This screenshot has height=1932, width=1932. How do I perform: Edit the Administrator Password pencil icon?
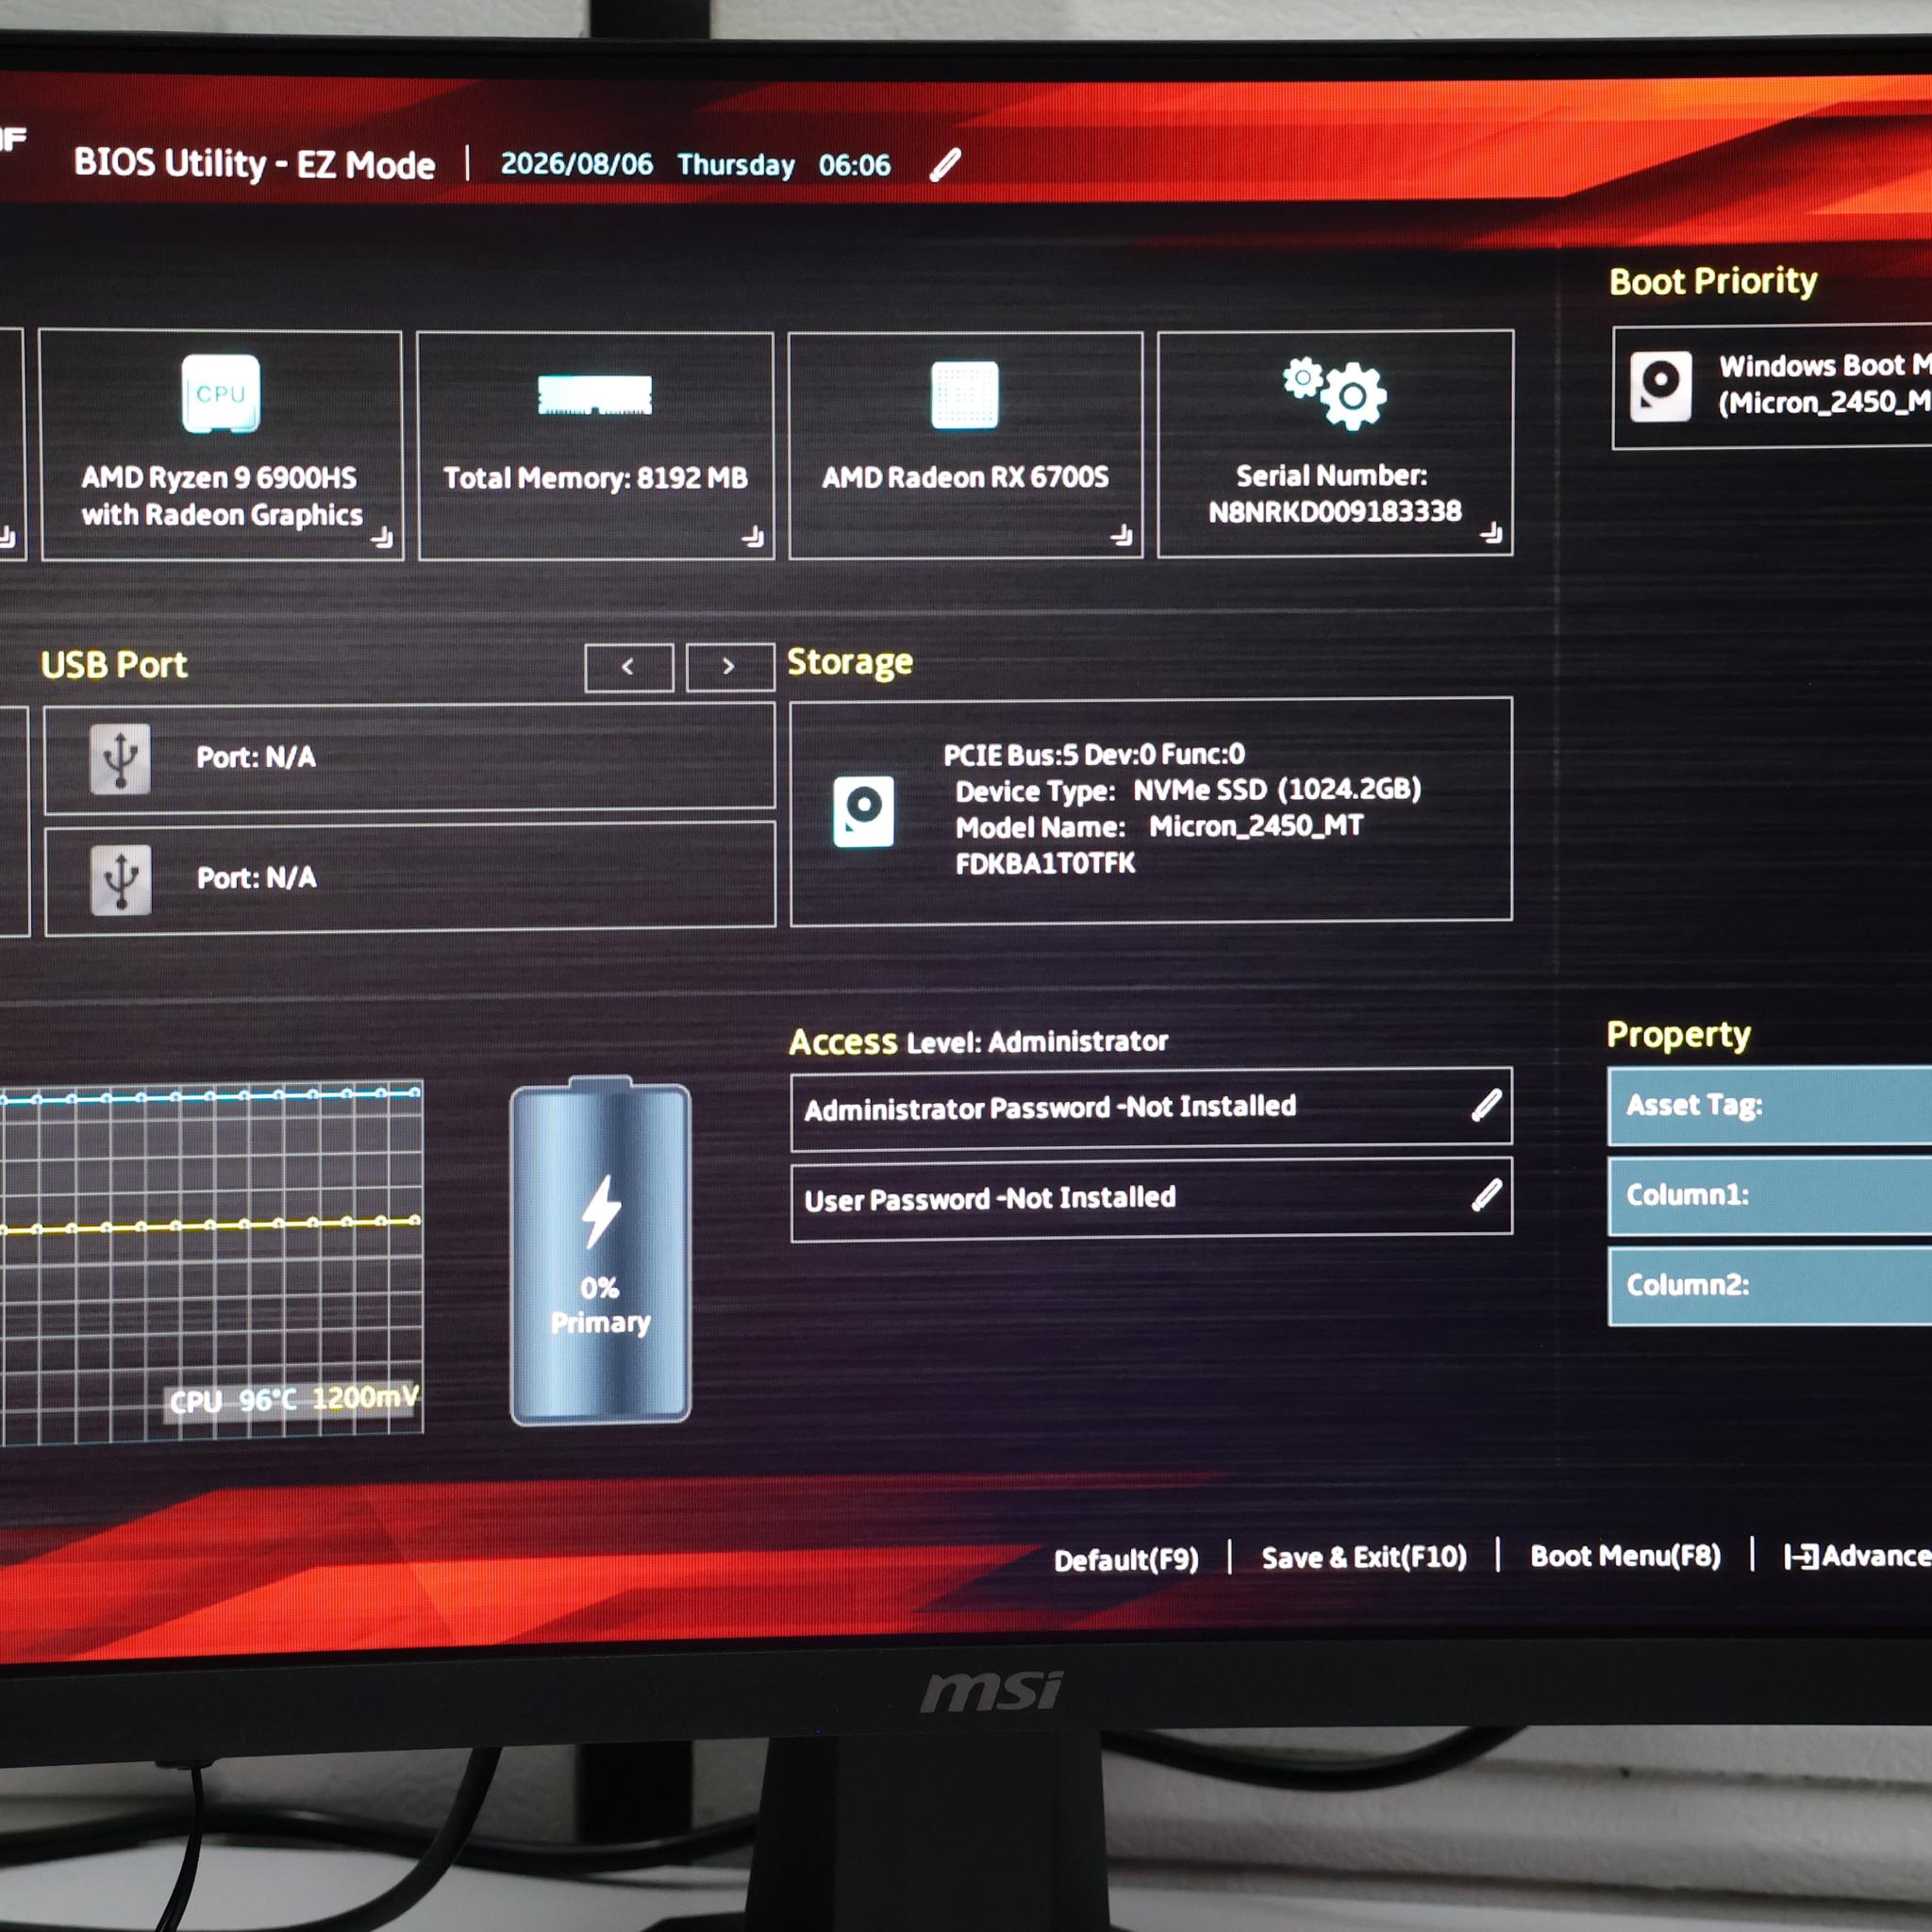(x=1486, y=1105)
